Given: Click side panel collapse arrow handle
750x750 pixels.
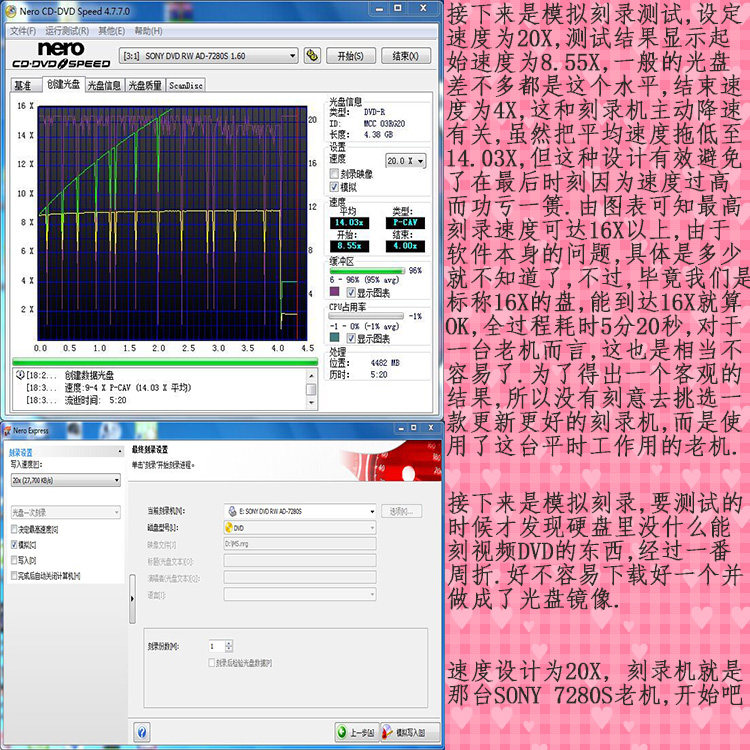Looking at the screenshot, I should click(132, 599).
